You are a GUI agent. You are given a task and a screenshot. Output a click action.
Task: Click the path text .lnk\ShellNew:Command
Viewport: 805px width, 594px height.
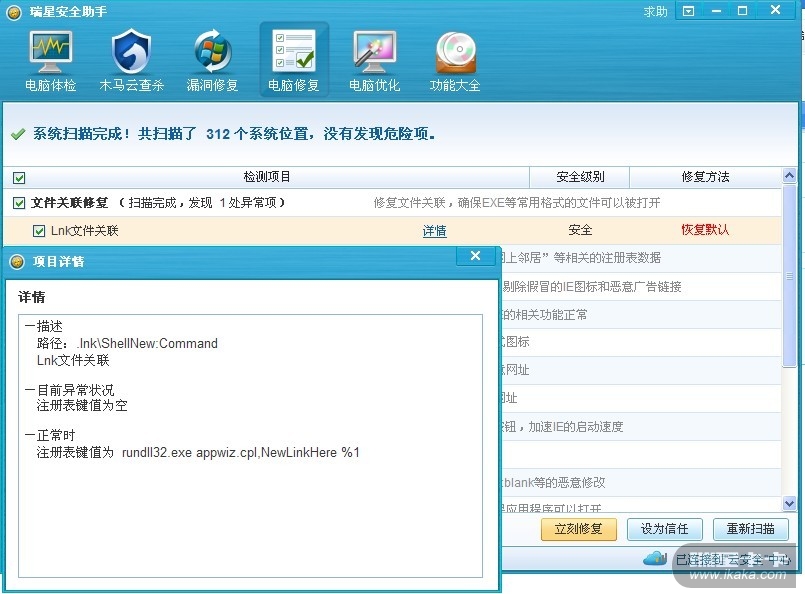click(x=147, y=343)
